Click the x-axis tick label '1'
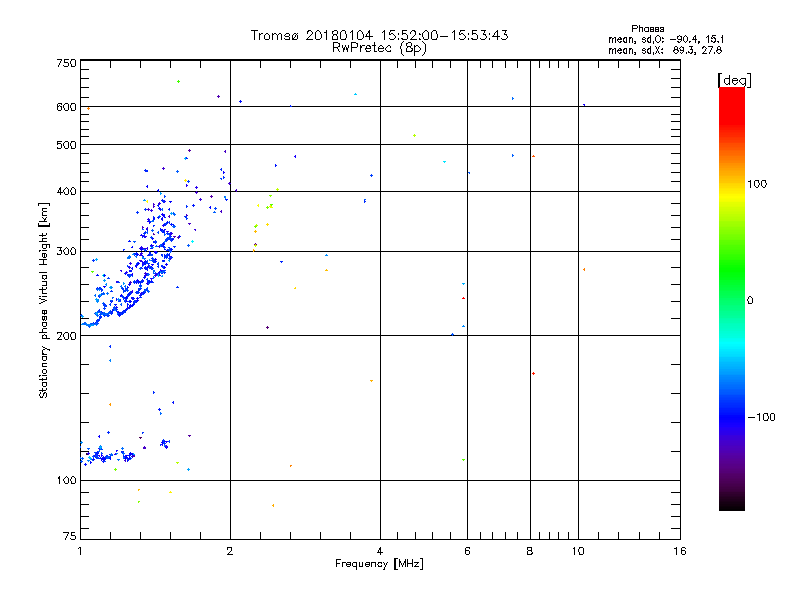800x600 pixels. pyautogui.click(x=80, y=551)
